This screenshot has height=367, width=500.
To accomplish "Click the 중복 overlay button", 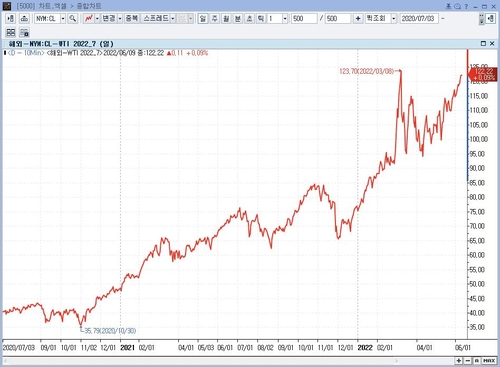I will click(x=131, y=18).
